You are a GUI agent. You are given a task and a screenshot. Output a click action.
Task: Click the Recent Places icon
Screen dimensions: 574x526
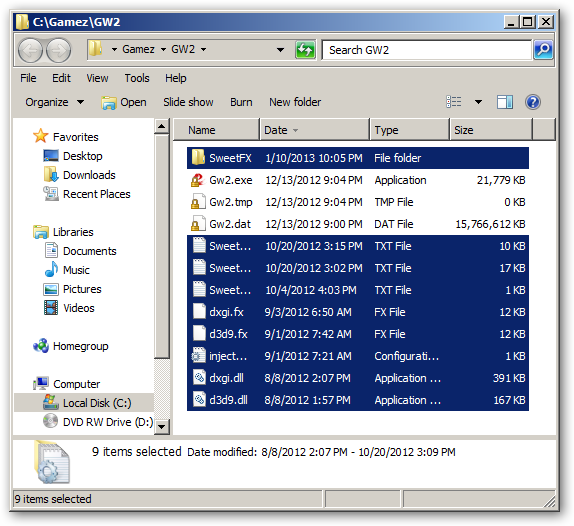click(x=51, y=194)
